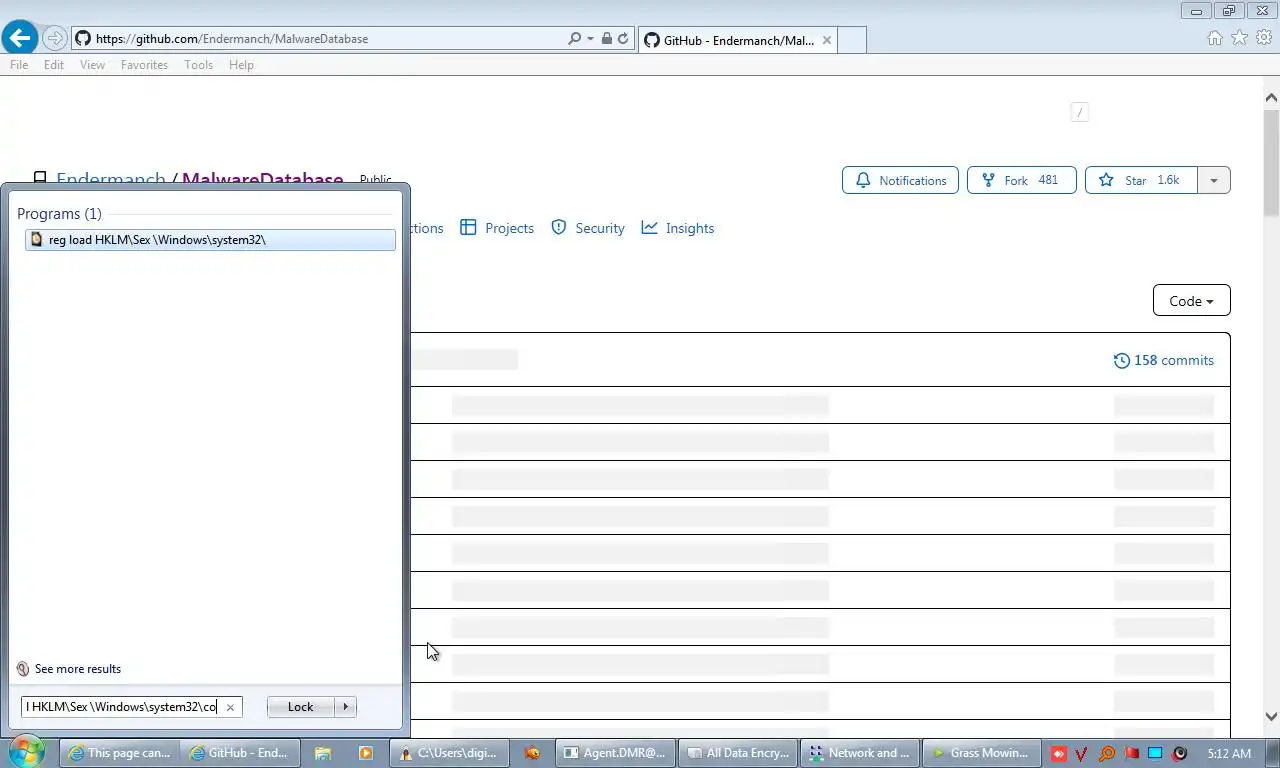1280x768 pixels.
Task: Open the Edit menu
Action: 54,65
